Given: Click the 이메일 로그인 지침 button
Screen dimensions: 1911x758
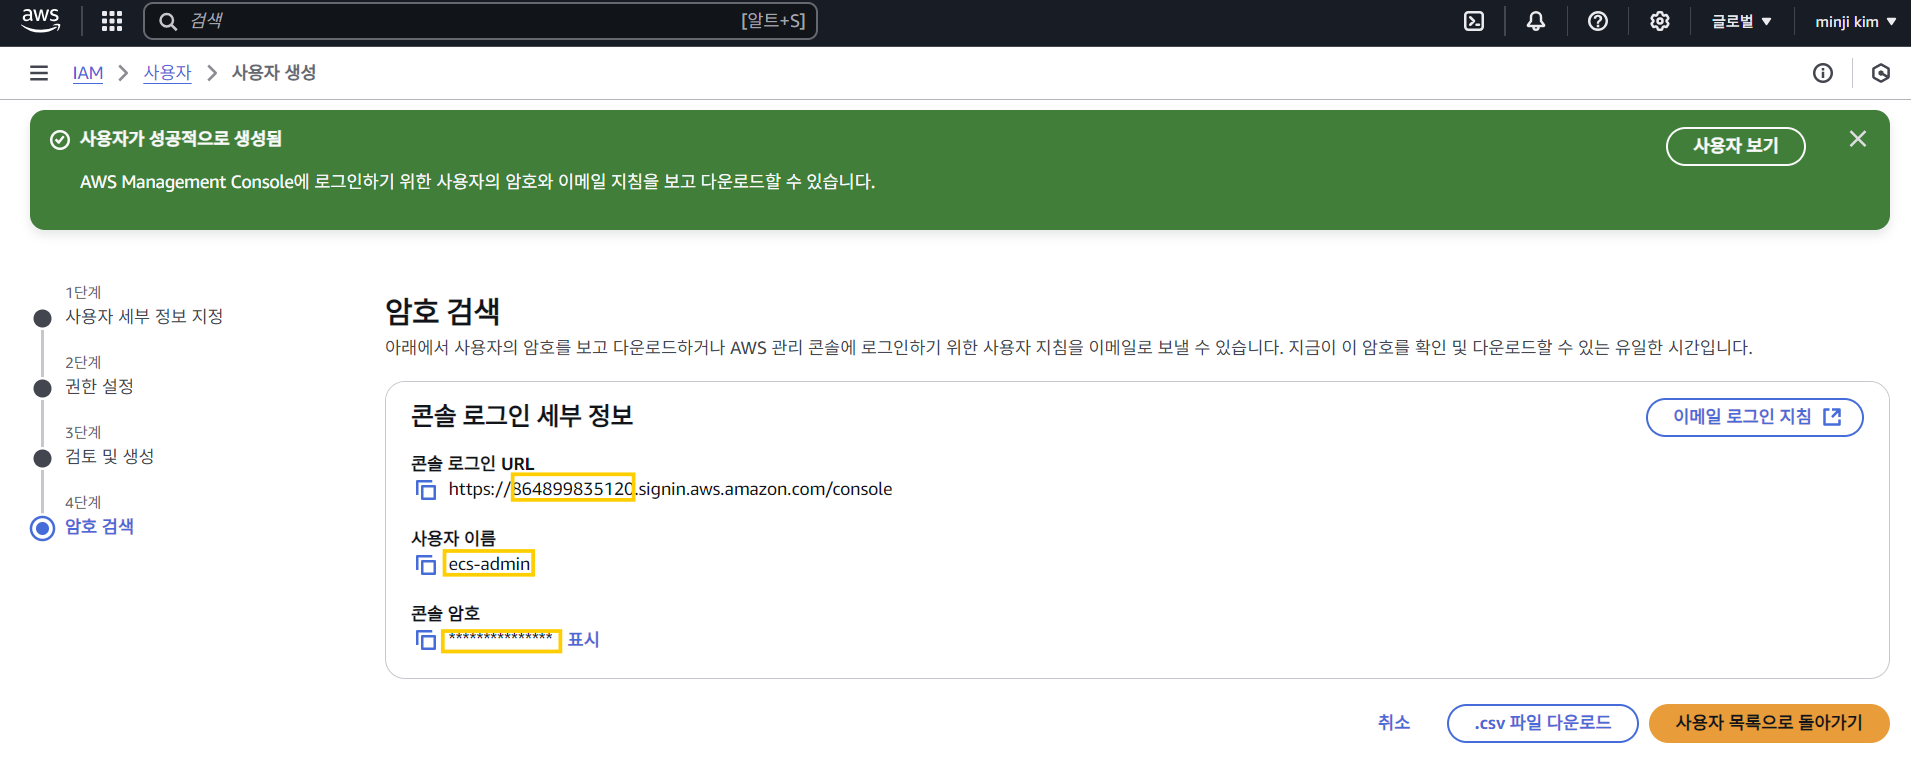Looking at the screenshot, I should point(1754,417).
